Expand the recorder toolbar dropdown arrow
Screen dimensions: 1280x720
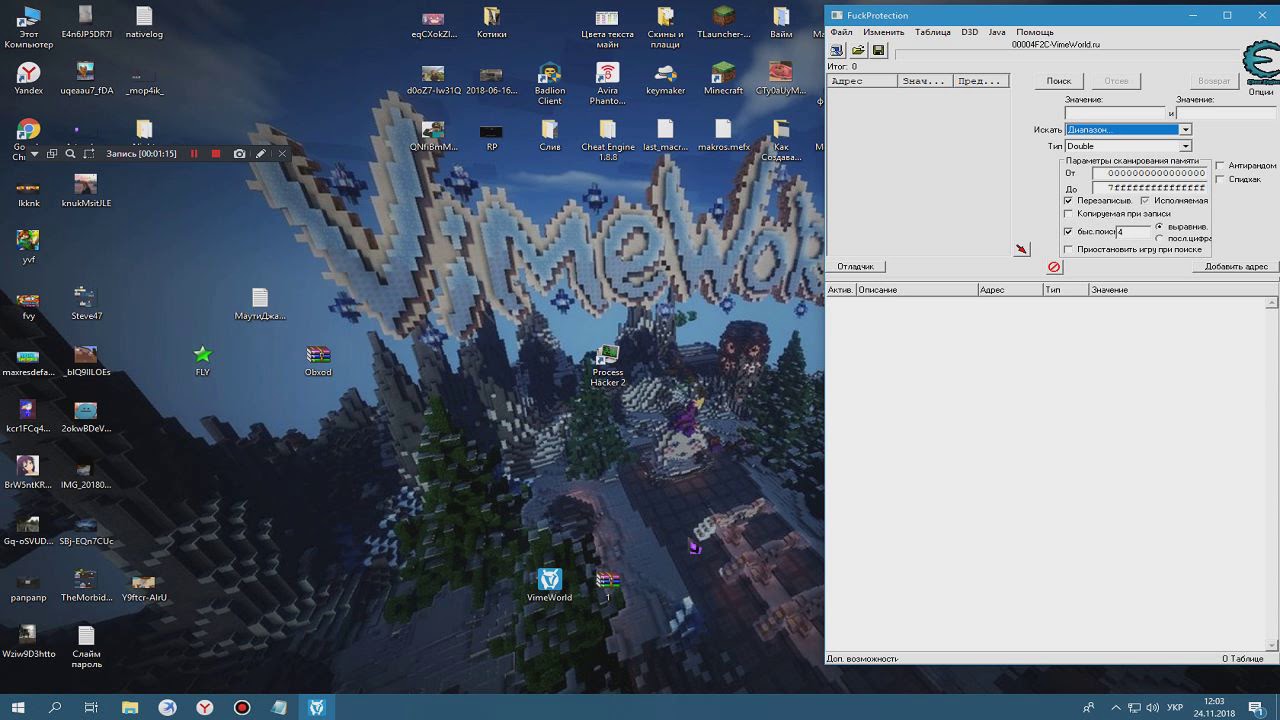pos(35,154)
